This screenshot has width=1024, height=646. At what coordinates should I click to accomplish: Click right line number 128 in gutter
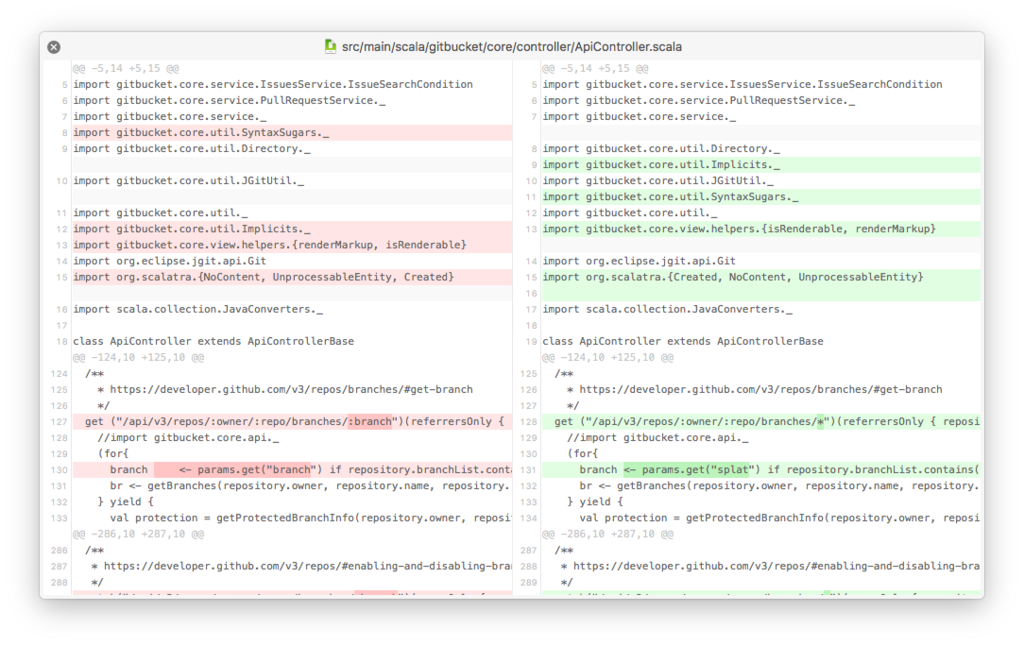(x=529, y=421)
